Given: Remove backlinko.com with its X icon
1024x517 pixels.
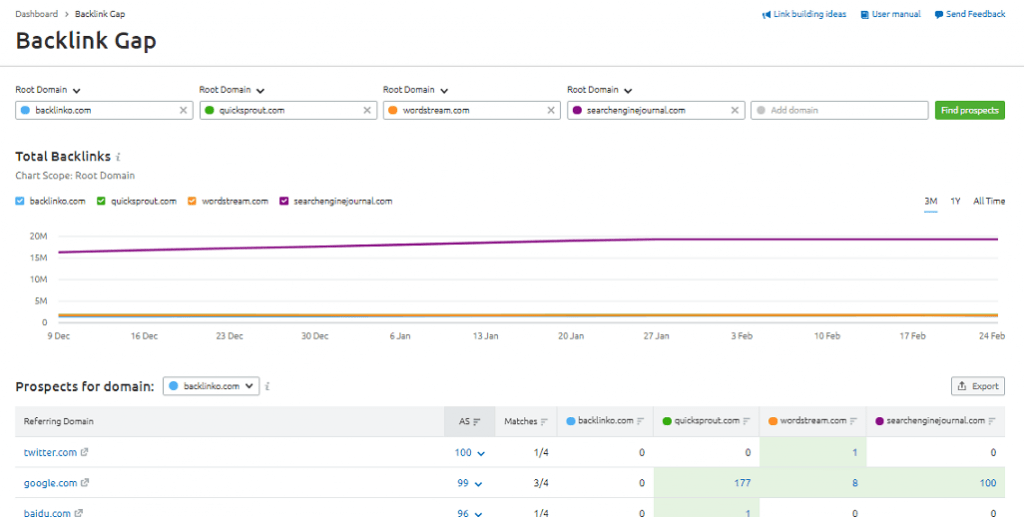Looking at the screenshot, I should pos(184,110).
